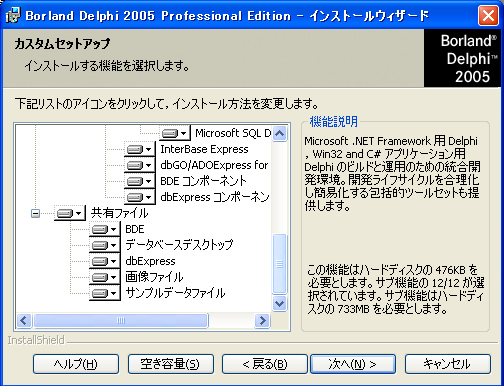
Task: Click the 空き容量(S) button
Action: [x=171, y=364]
